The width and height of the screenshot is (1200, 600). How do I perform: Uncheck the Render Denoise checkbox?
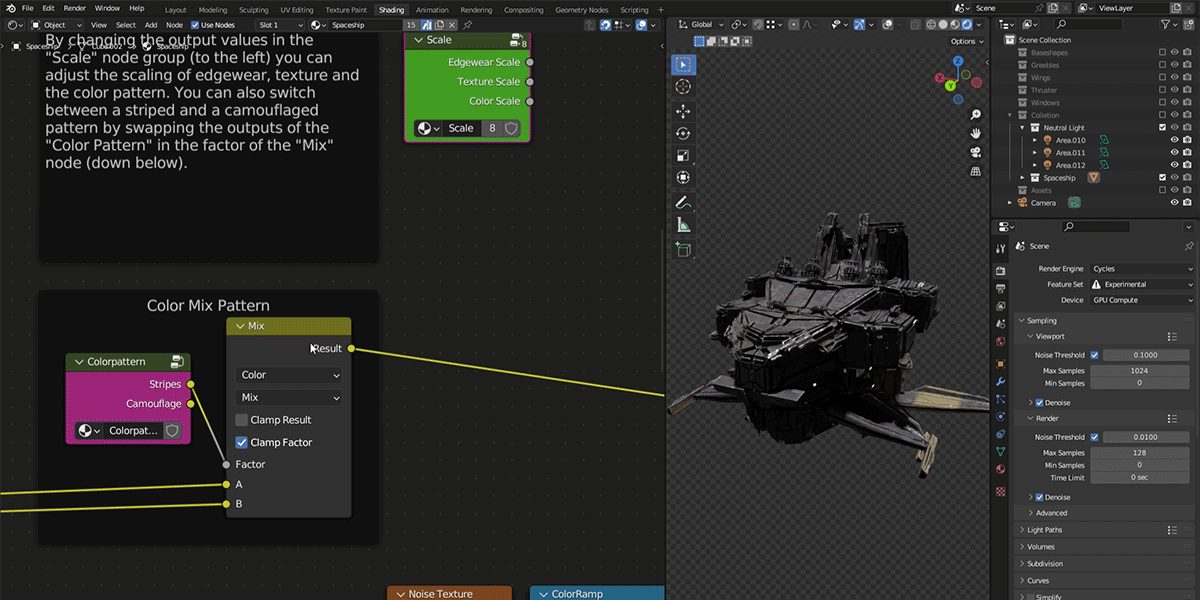[1040, 497]
